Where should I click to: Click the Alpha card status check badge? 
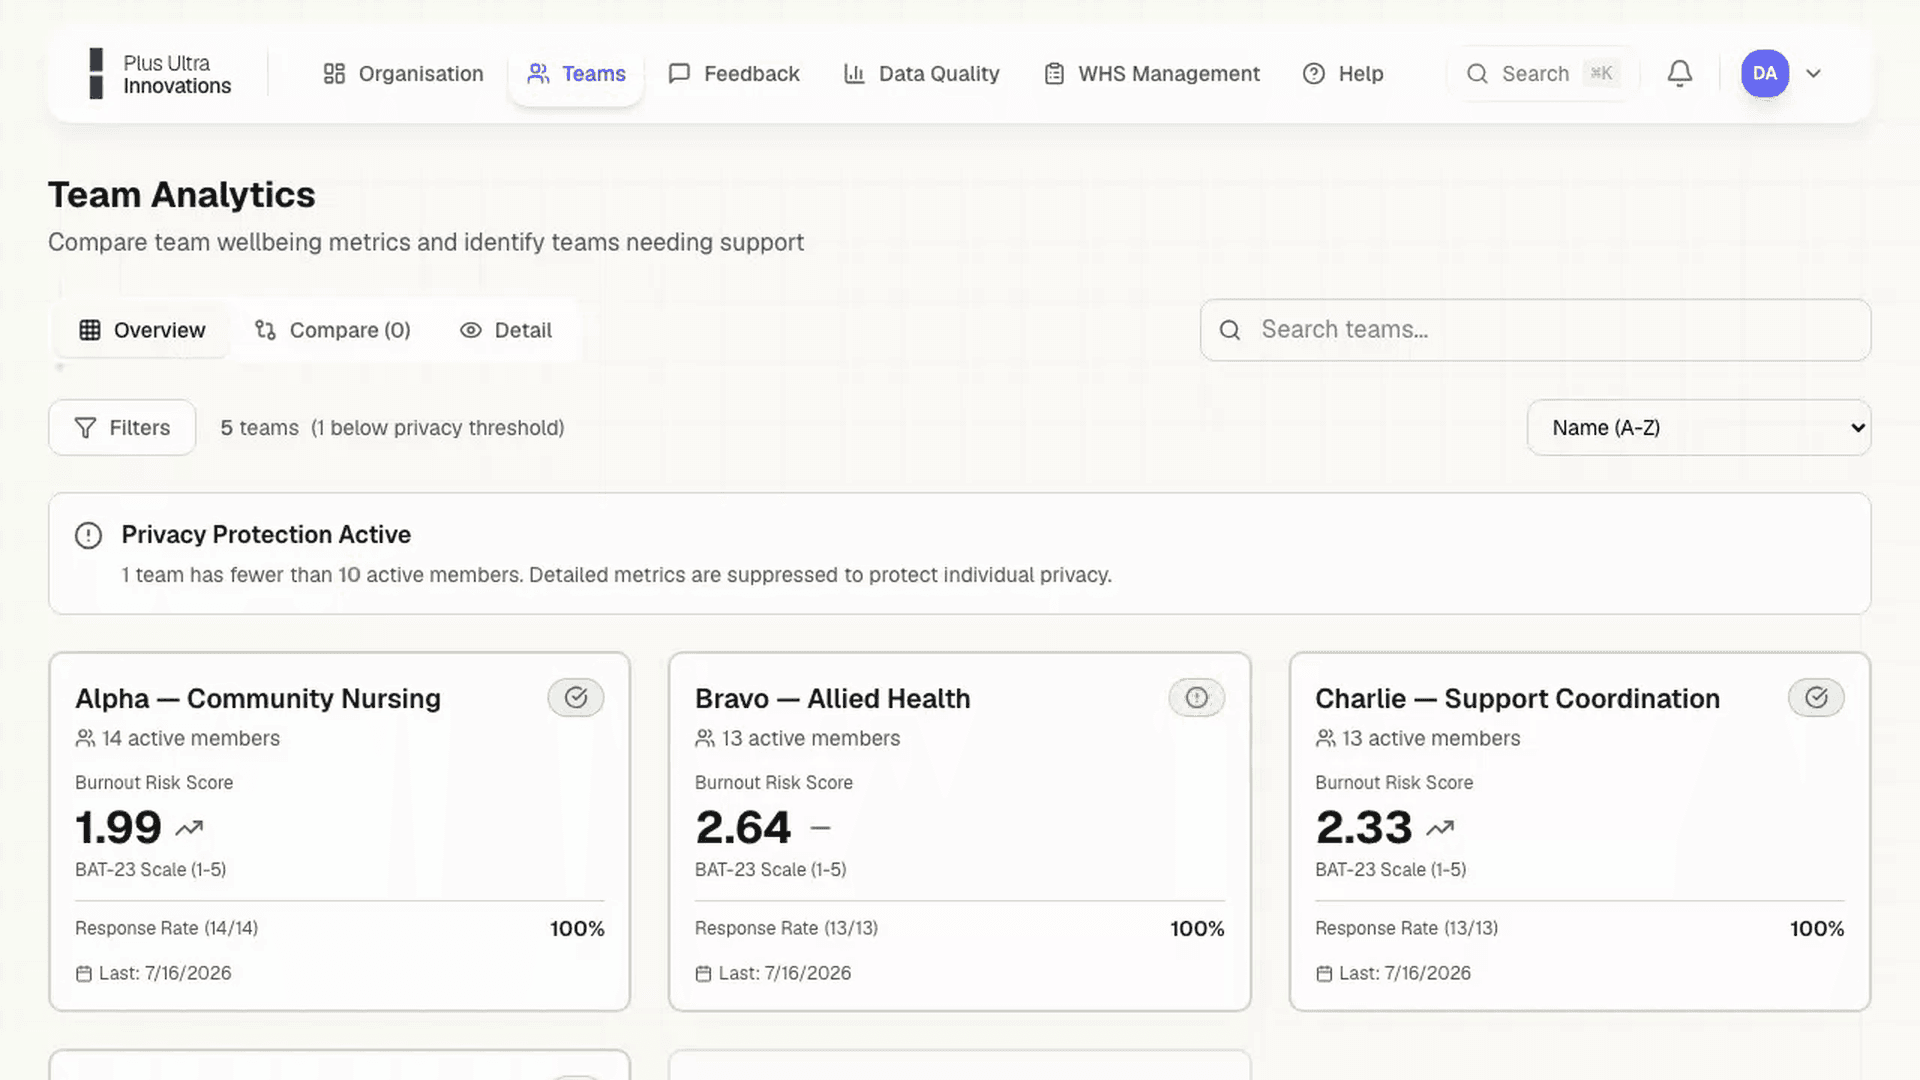576,698
